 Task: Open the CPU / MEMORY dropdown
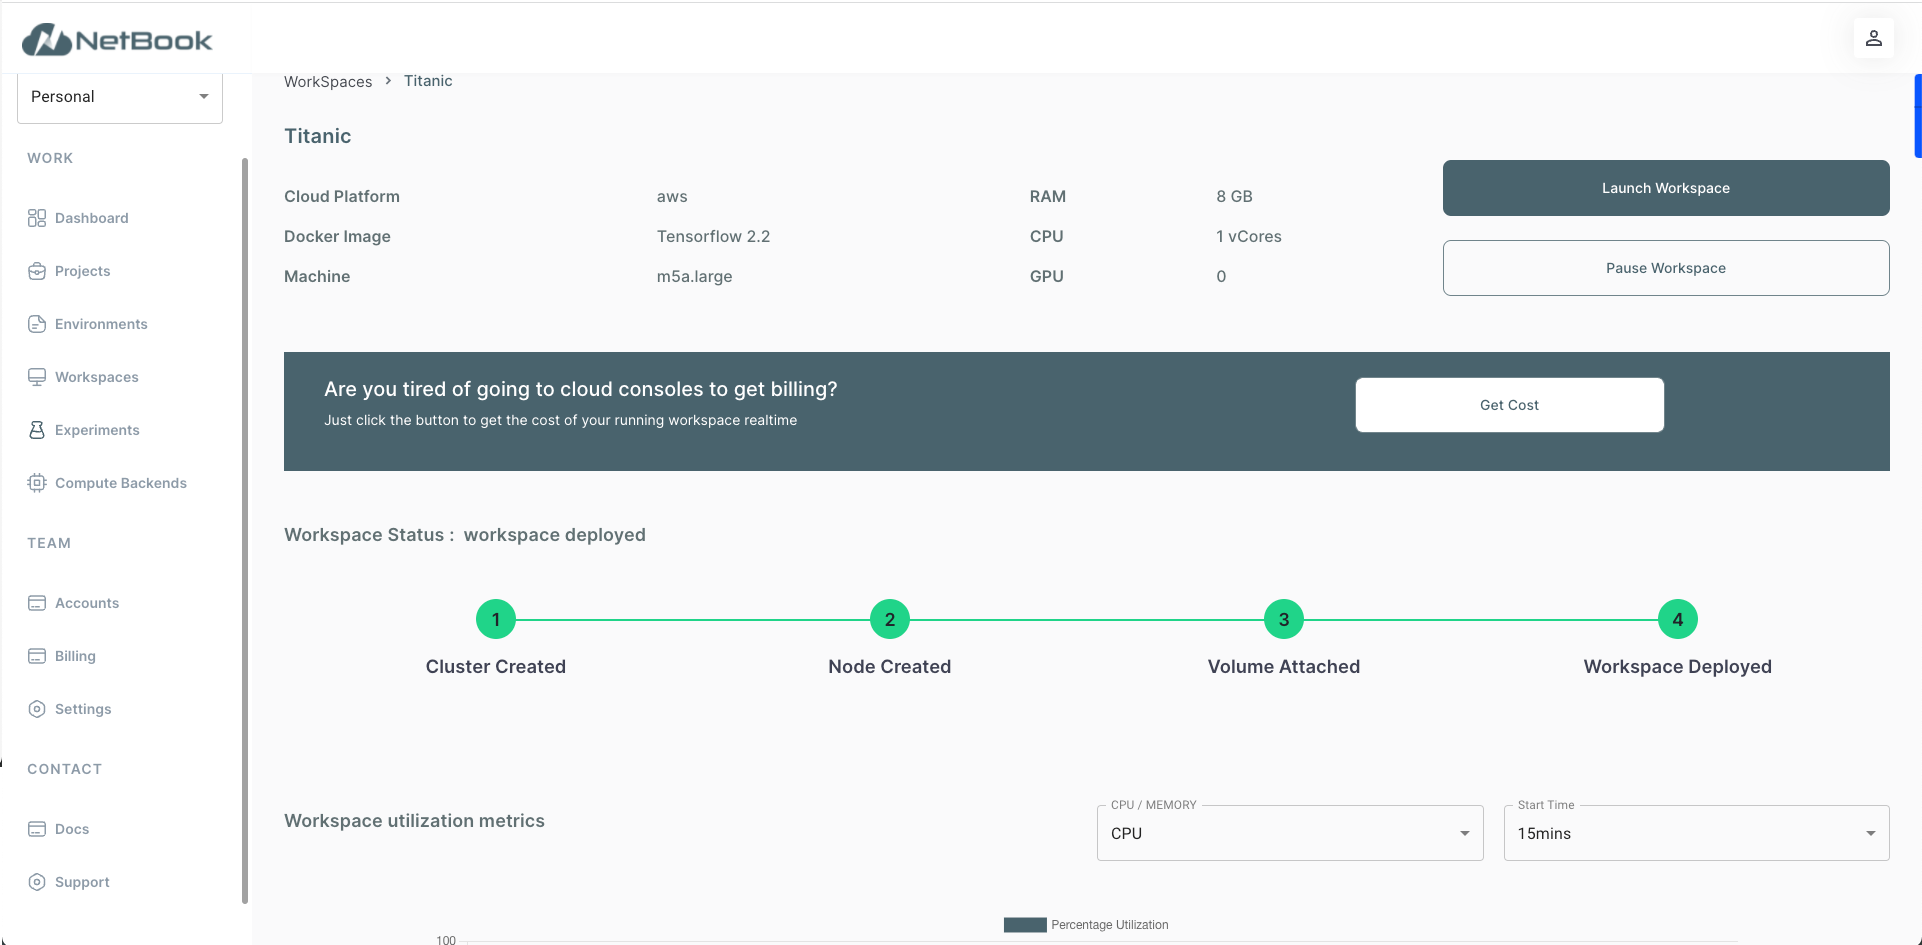coord(1290,833)
